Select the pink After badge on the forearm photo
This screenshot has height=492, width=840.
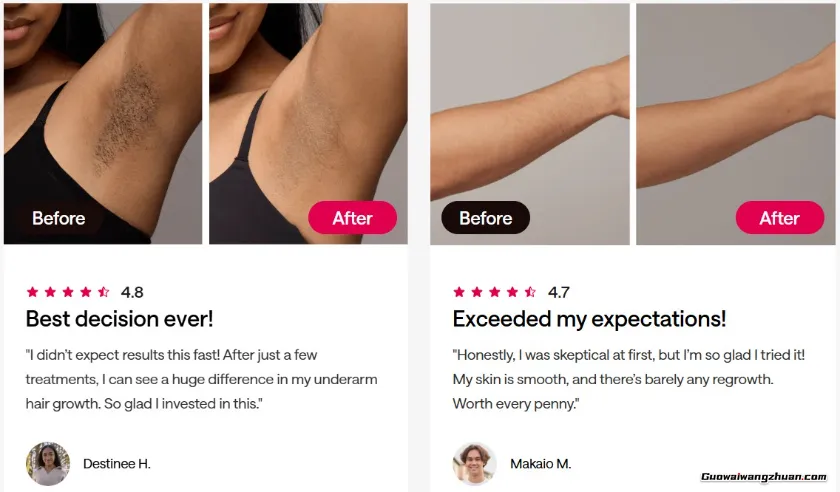coord(779,218)
